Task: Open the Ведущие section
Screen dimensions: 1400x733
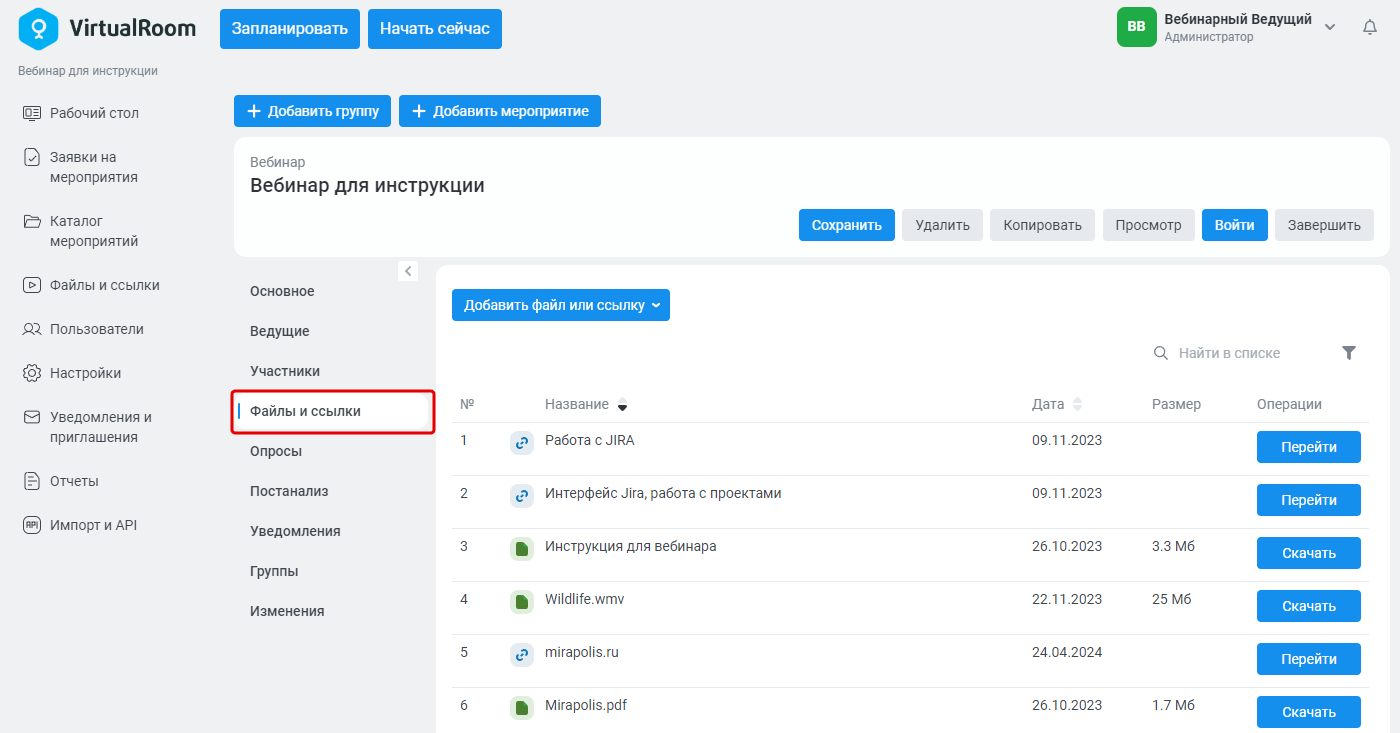Action: tap(280, 331)
